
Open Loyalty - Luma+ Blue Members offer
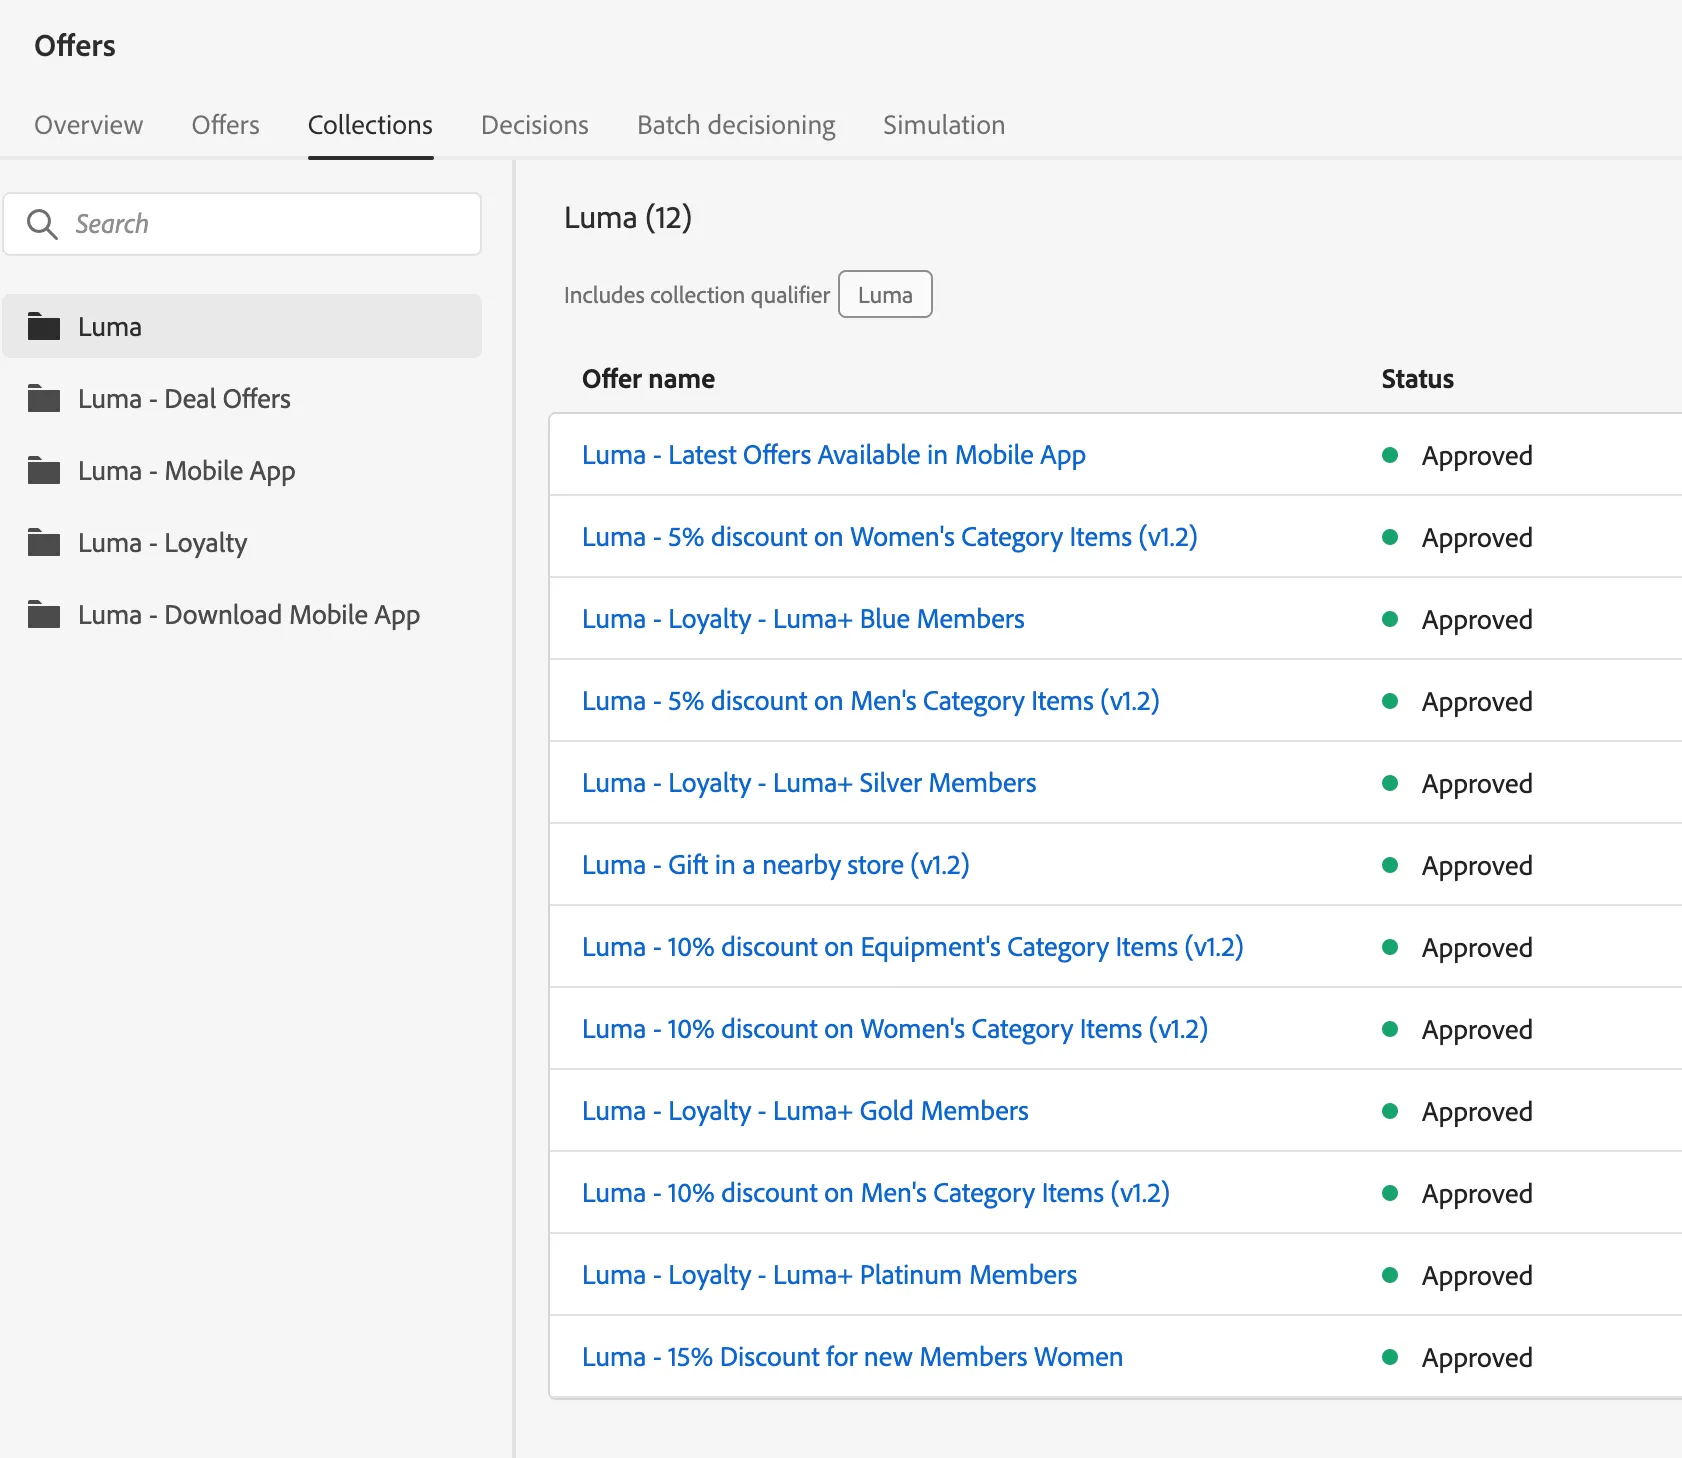pyautogui.click(x=803, y=619)
